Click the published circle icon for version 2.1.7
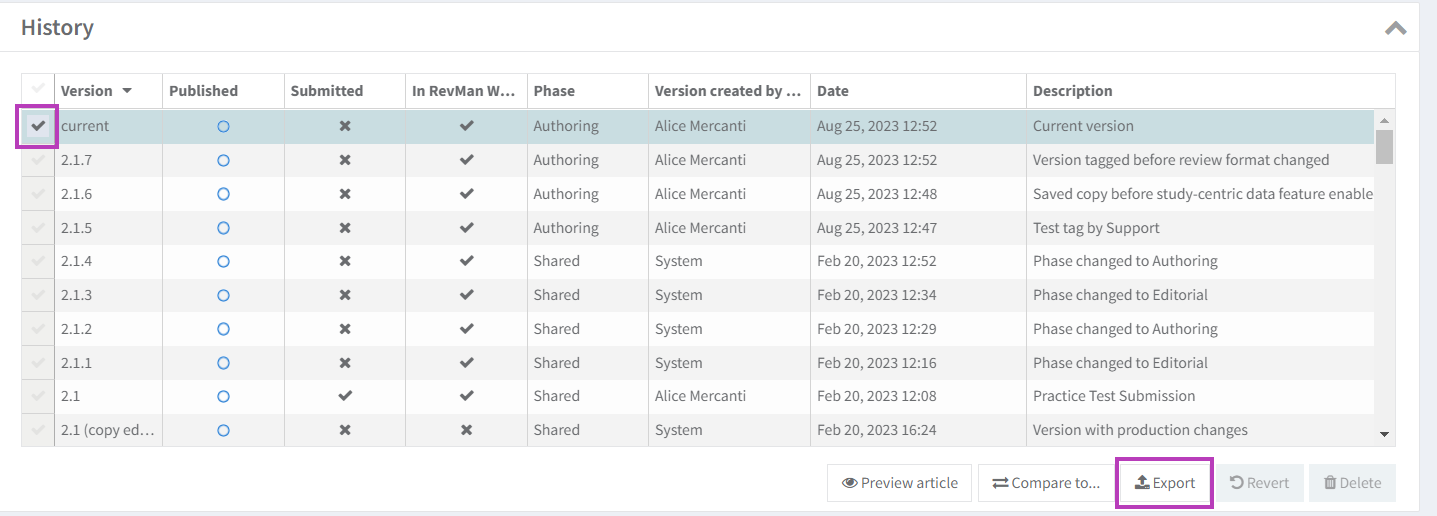 click(223, 160)
